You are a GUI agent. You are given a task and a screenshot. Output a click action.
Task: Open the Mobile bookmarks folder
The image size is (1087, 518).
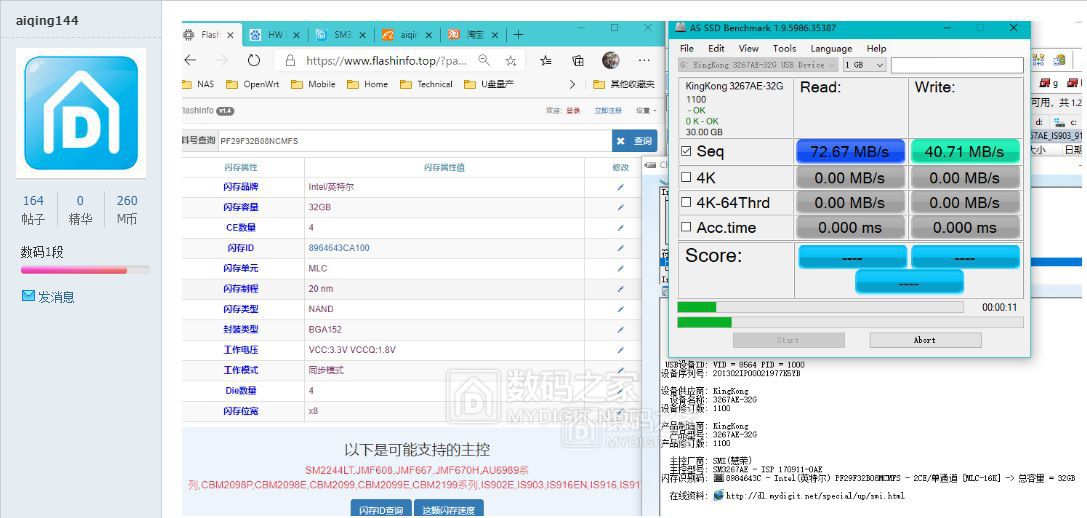[x=313, y=85]
